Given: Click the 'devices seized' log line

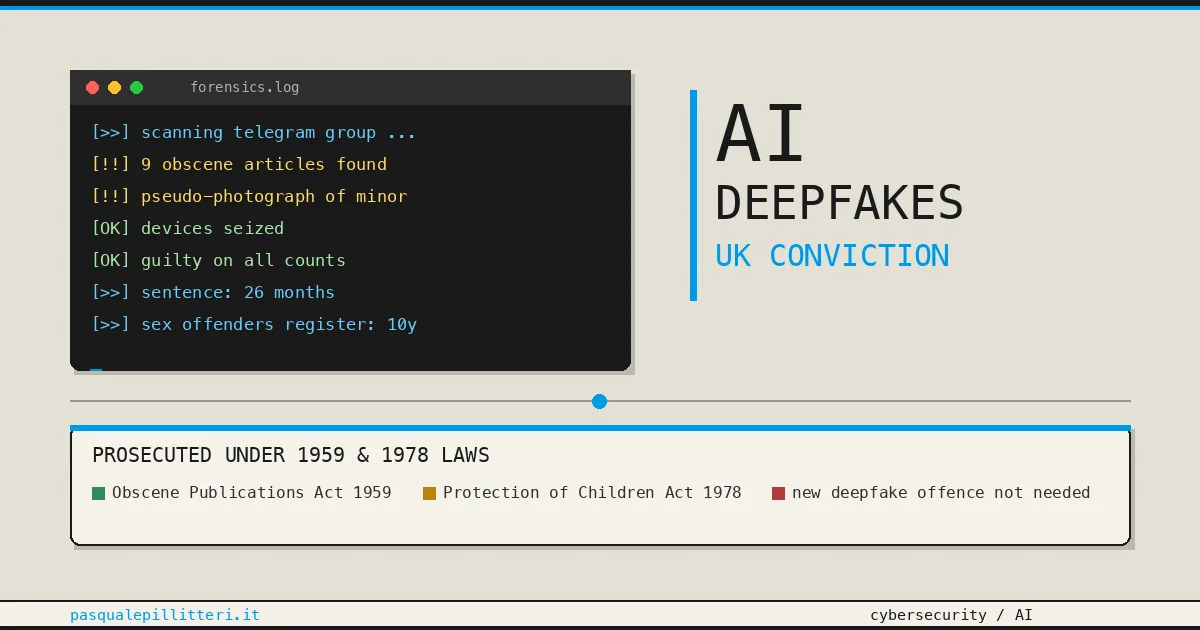Looking at the screenshot, I should [187, 228].
